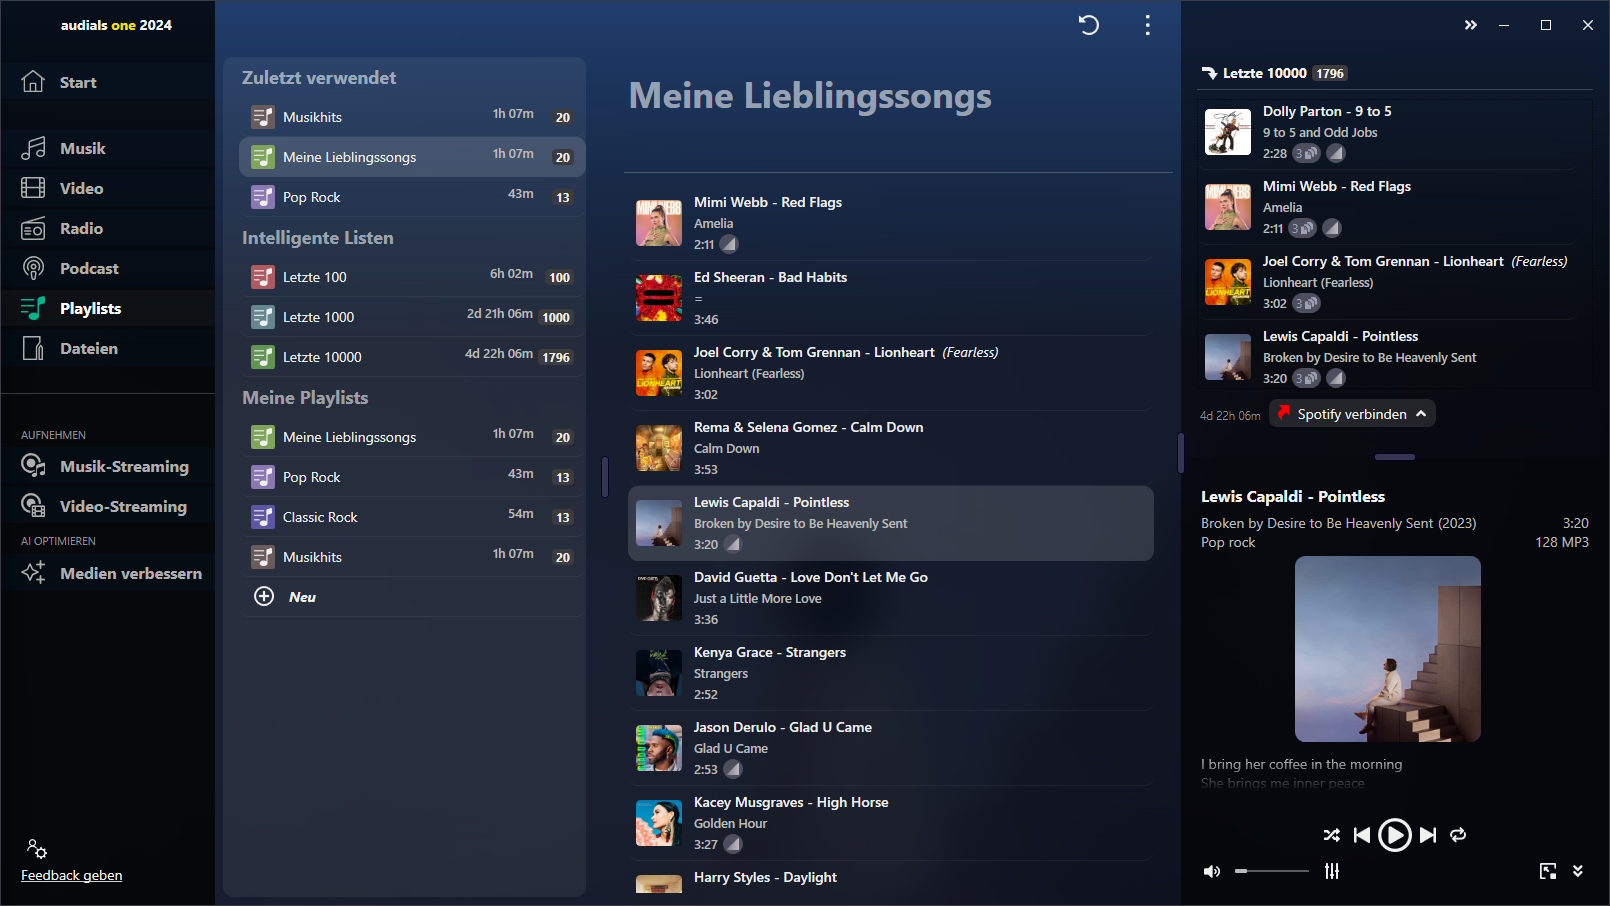Viewport: 1610px width, 906px height.
Task: Click quality badge on Mimi Webb playlist row
Action: coord(730,245)
